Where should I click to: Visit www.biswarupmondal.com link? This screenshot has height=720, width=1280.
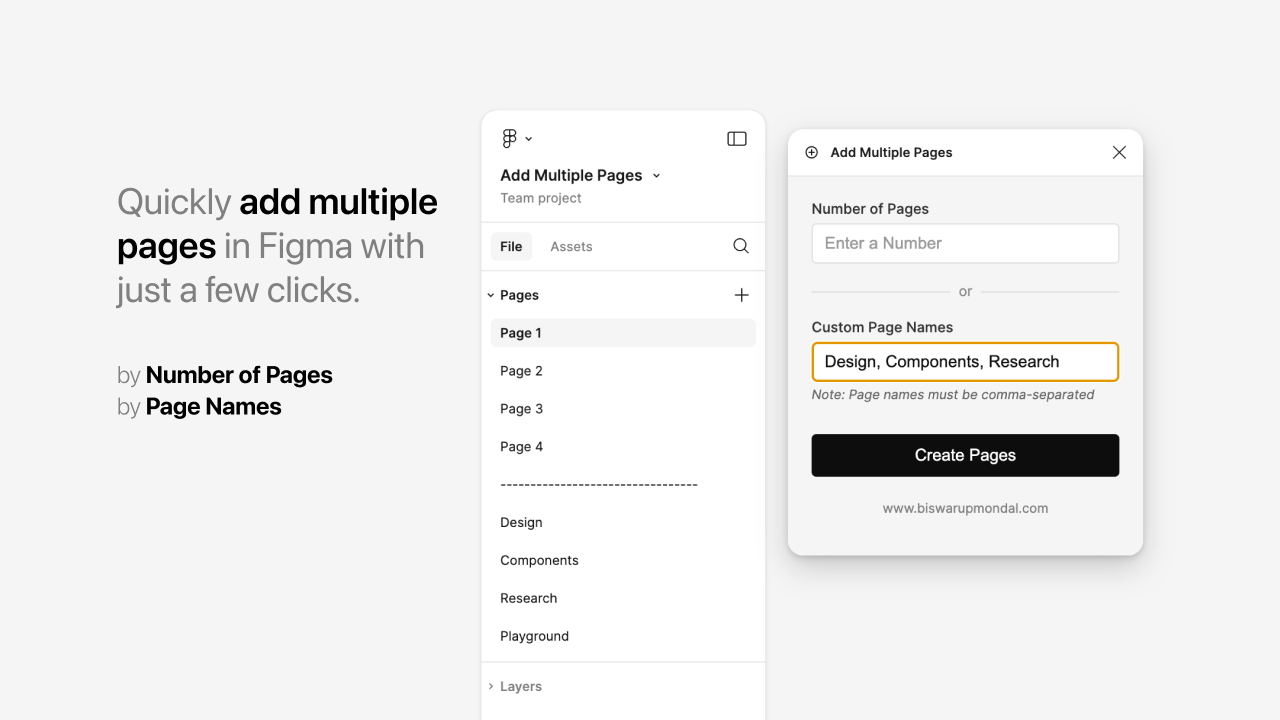click(x=965, y=508)
